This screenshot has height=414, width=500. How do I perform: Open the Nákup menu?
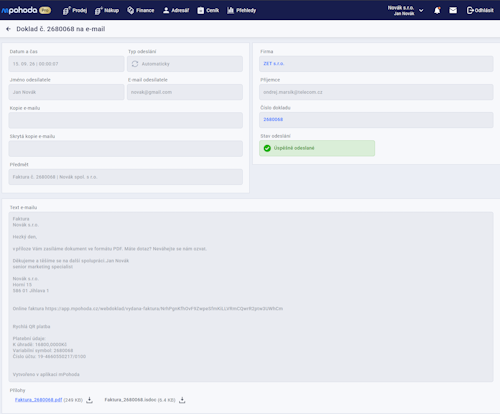(x=107, y=10)
